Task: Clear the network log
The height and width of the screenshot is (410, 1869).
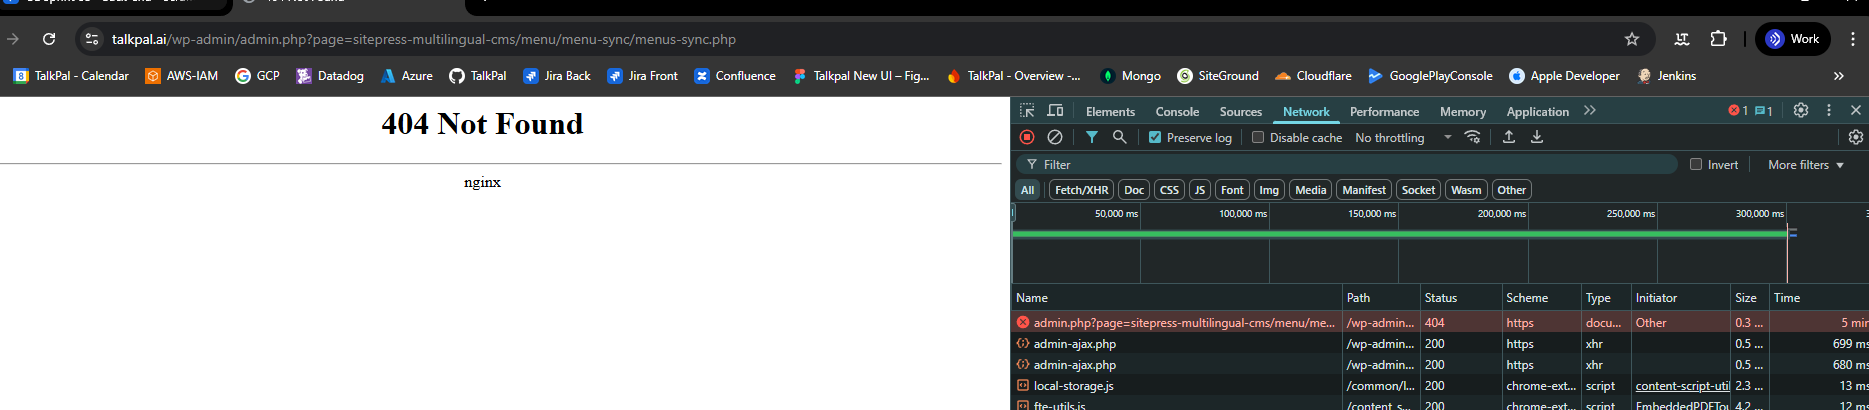Action: (x=1055, y=137)
